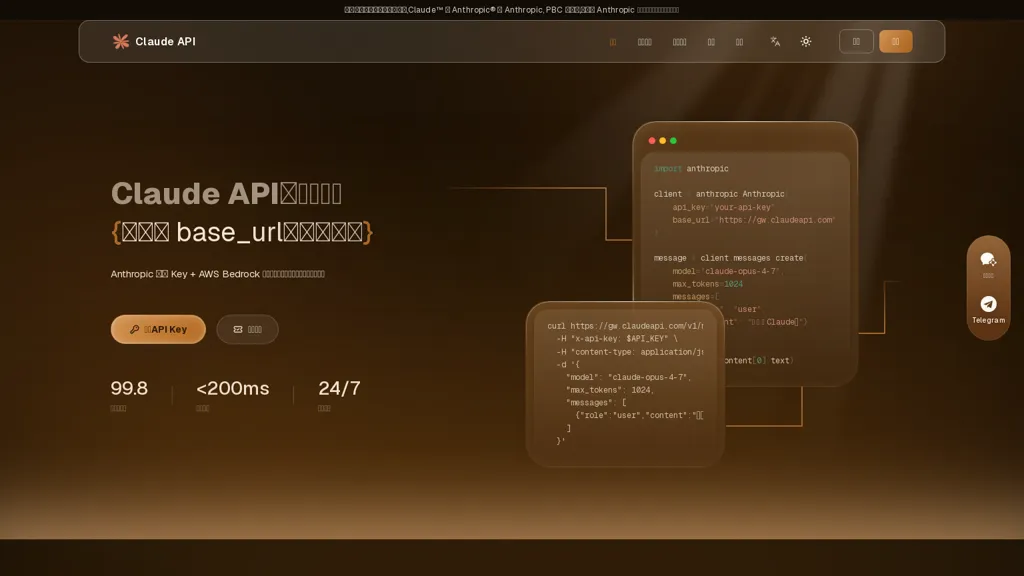Click "max_tokens": 1024 in the curl snippet

[609, 390]
